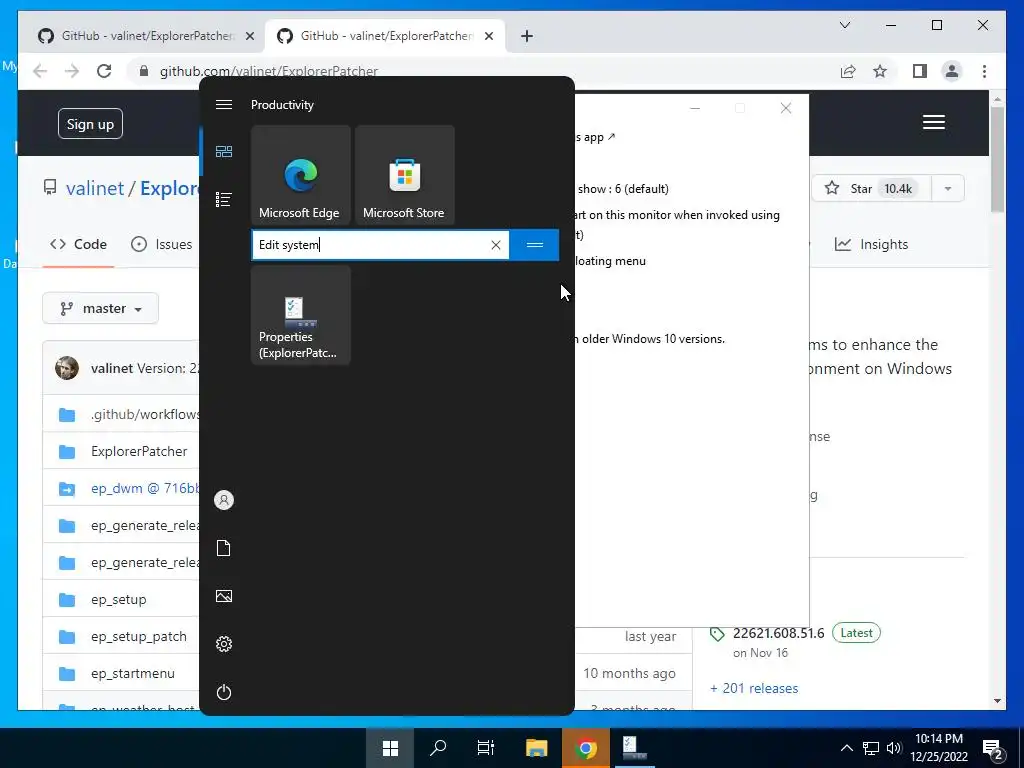The image size is (1024, 768).
Task: Switch to ExplorerPatcher Properties taskbar item
Action: coord(634,748)
